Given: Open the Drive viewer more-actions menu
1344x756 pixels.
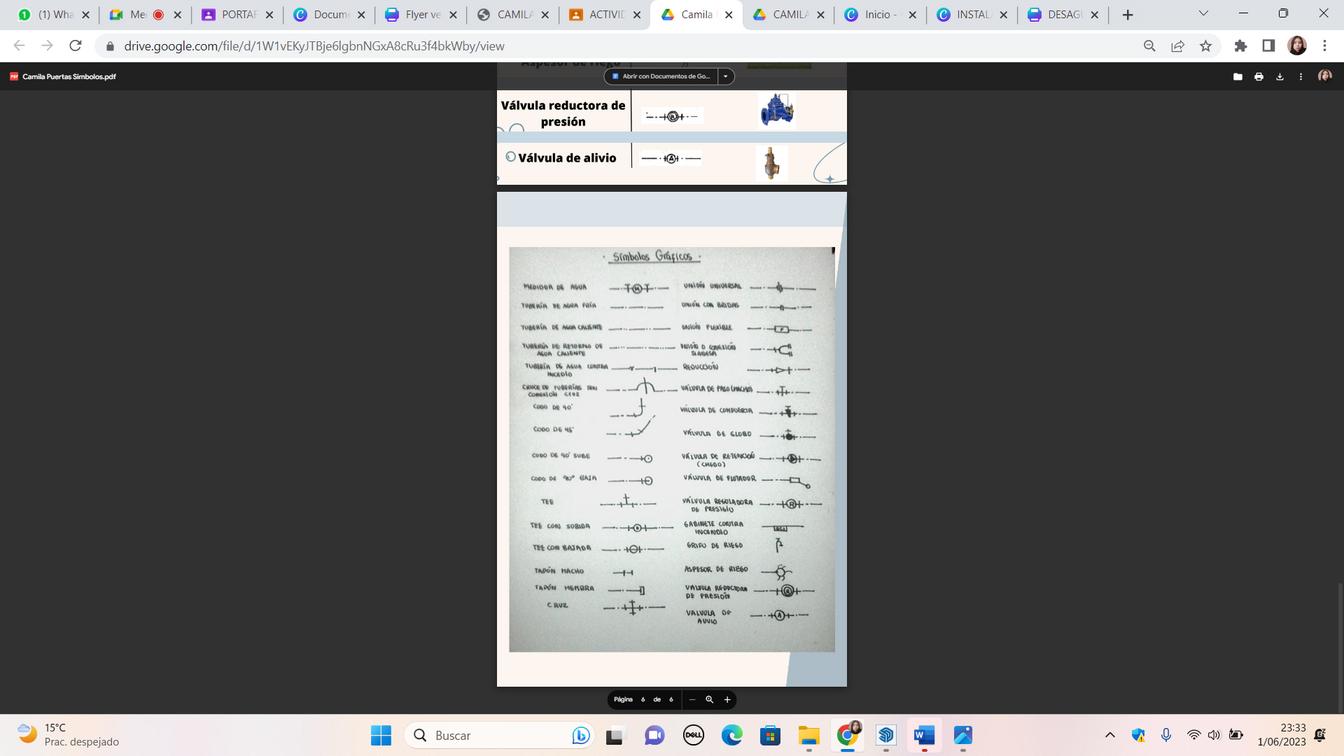Looking at the screenshot, I should [1300, 76].
